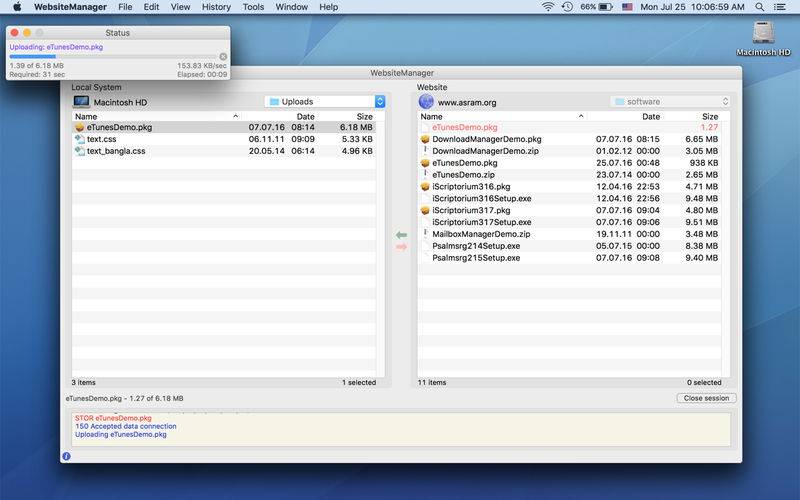Select remote file eTunesDemo.zip
The image size is (800, 500).
point(569,175)
